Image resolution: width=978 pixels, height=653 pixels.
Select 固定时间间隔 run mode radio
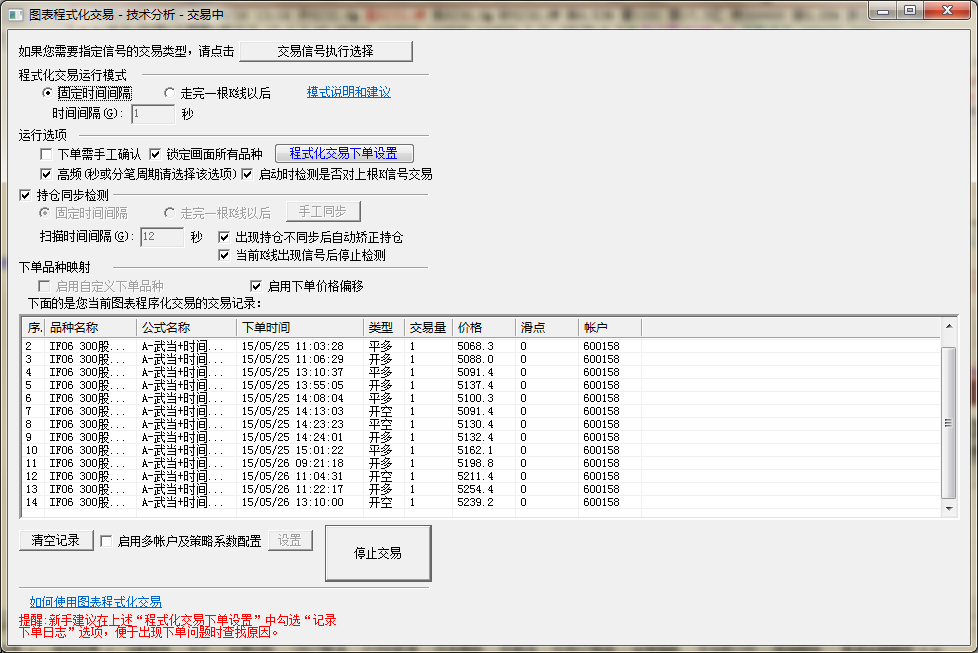(48, 93)
